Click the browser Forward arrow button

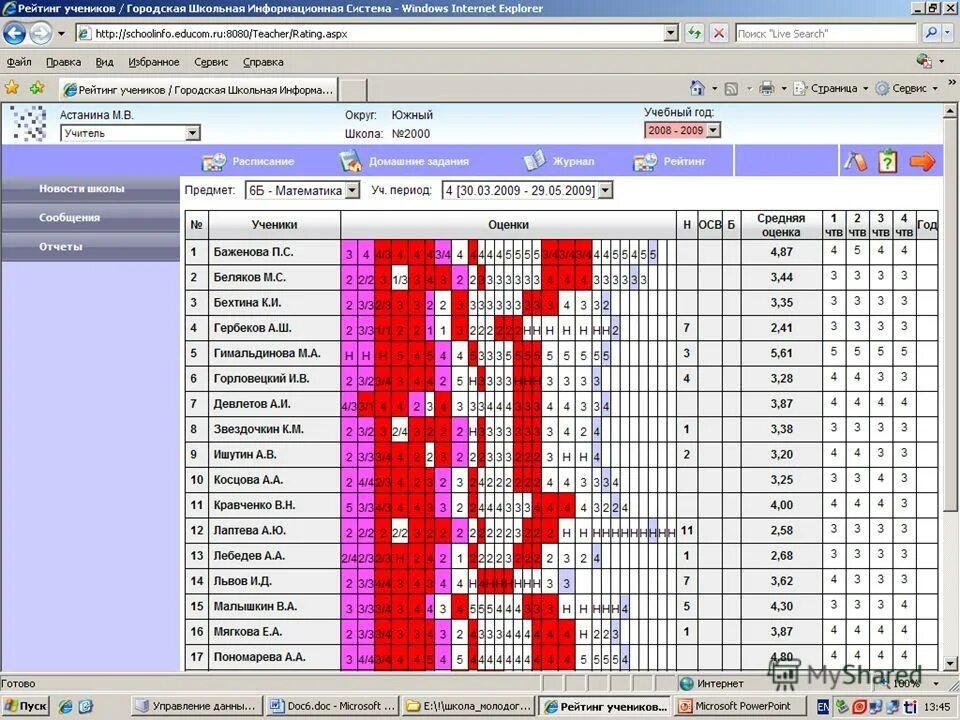tap(40, 33)
